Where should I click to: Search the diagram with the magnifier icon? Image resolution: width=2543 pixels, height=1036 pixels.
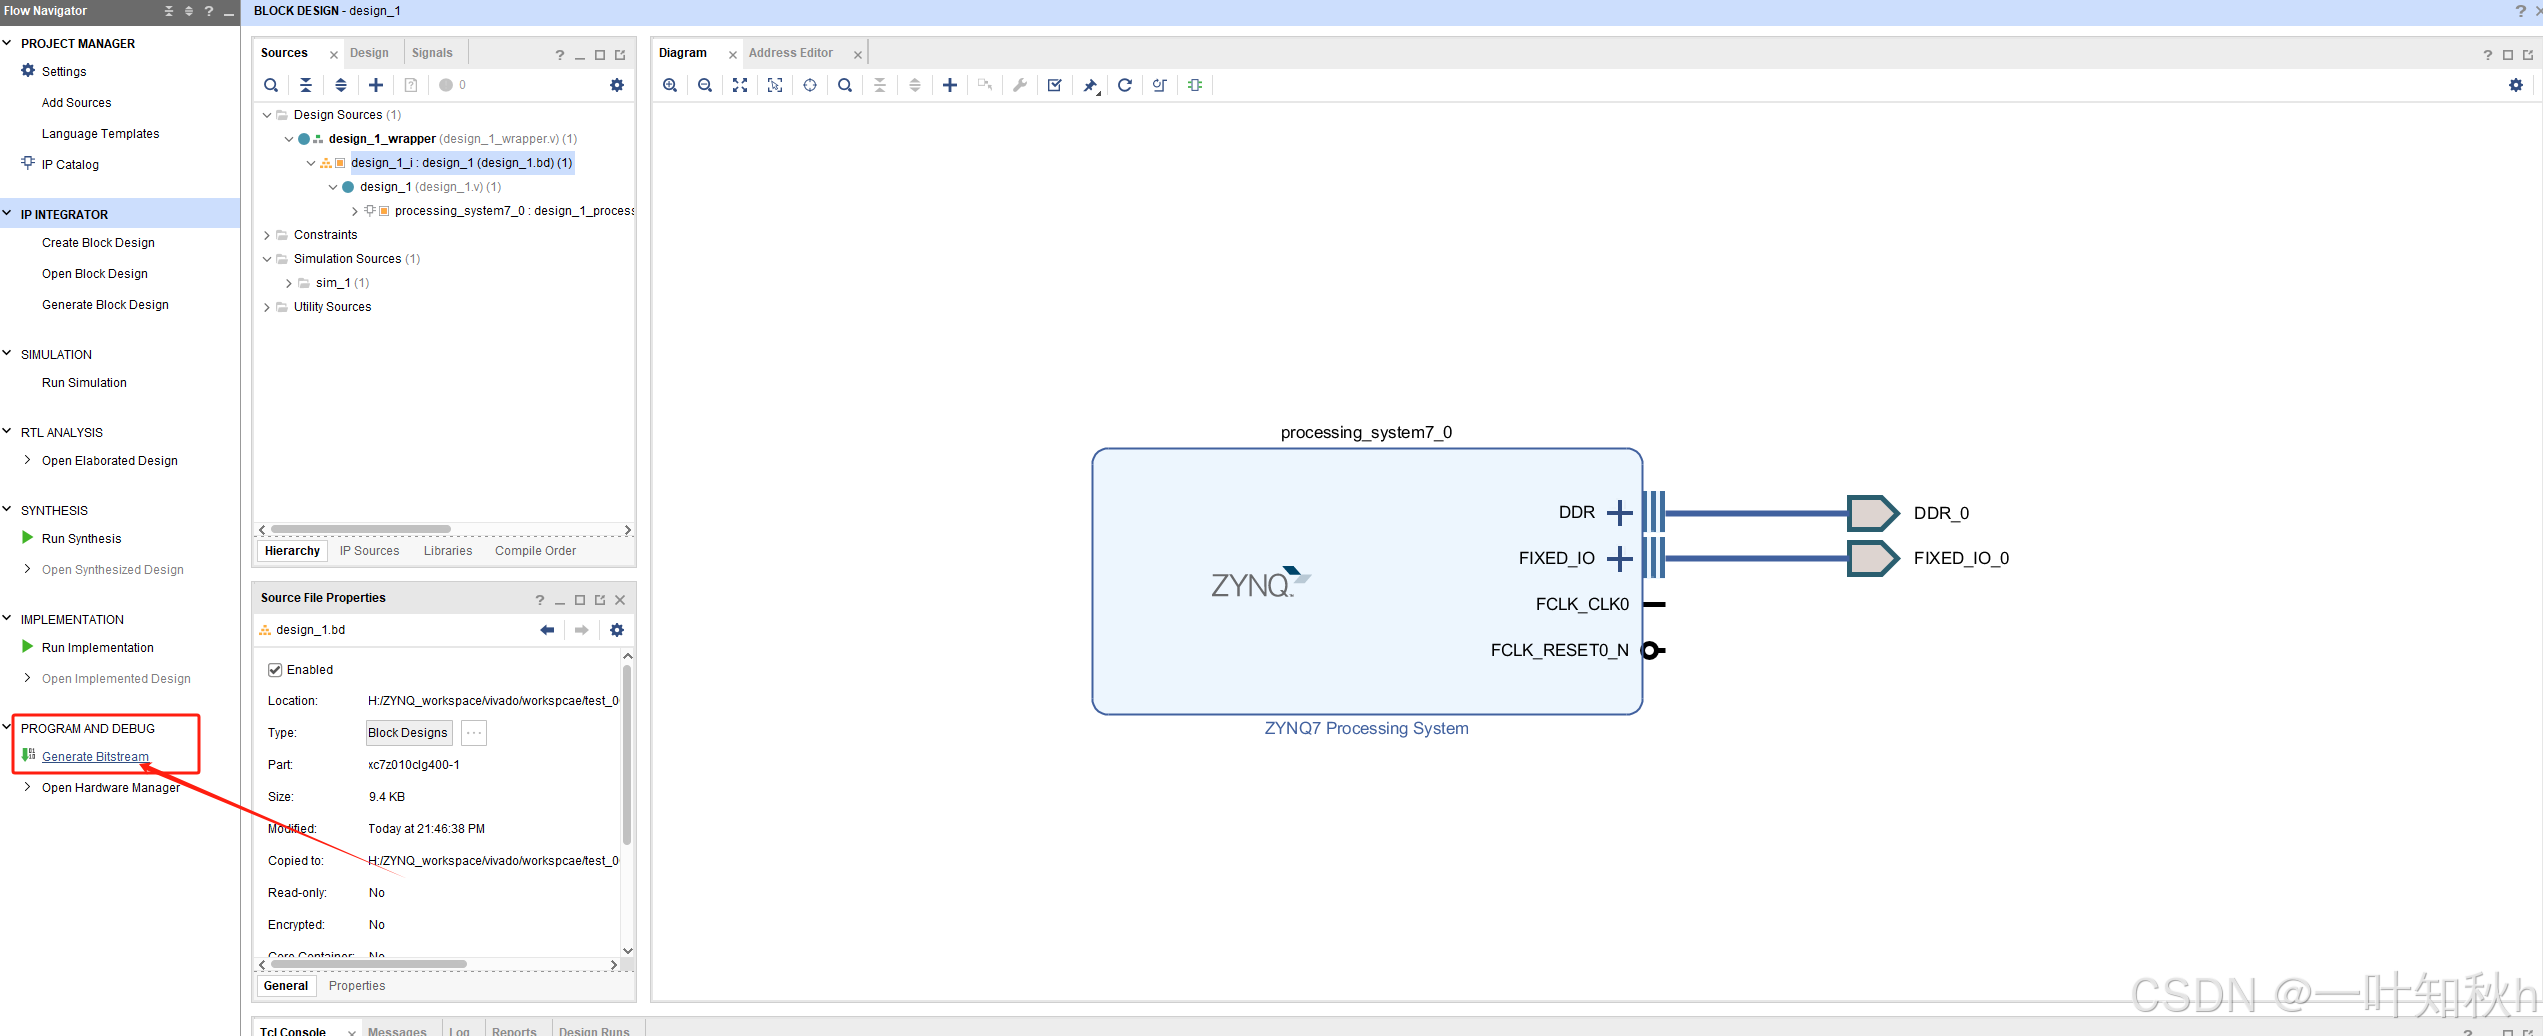coord(845,85)
